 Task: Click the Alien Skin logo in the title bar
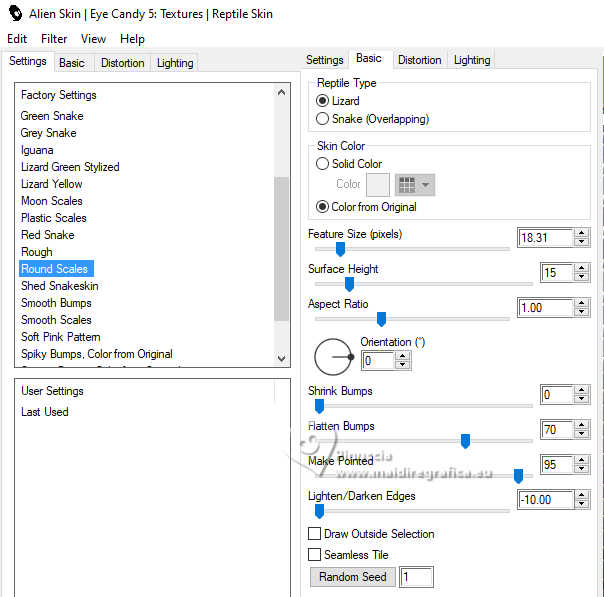click(x=16, y=13)
